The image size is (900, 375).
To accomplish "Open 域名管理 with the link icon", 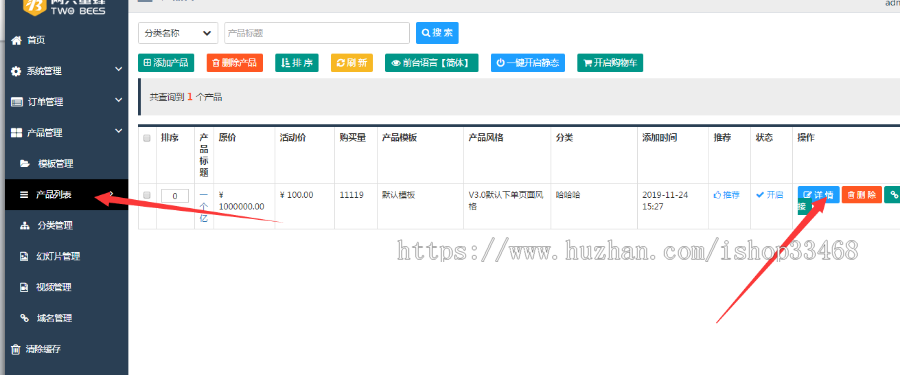I will pos(46,318).
